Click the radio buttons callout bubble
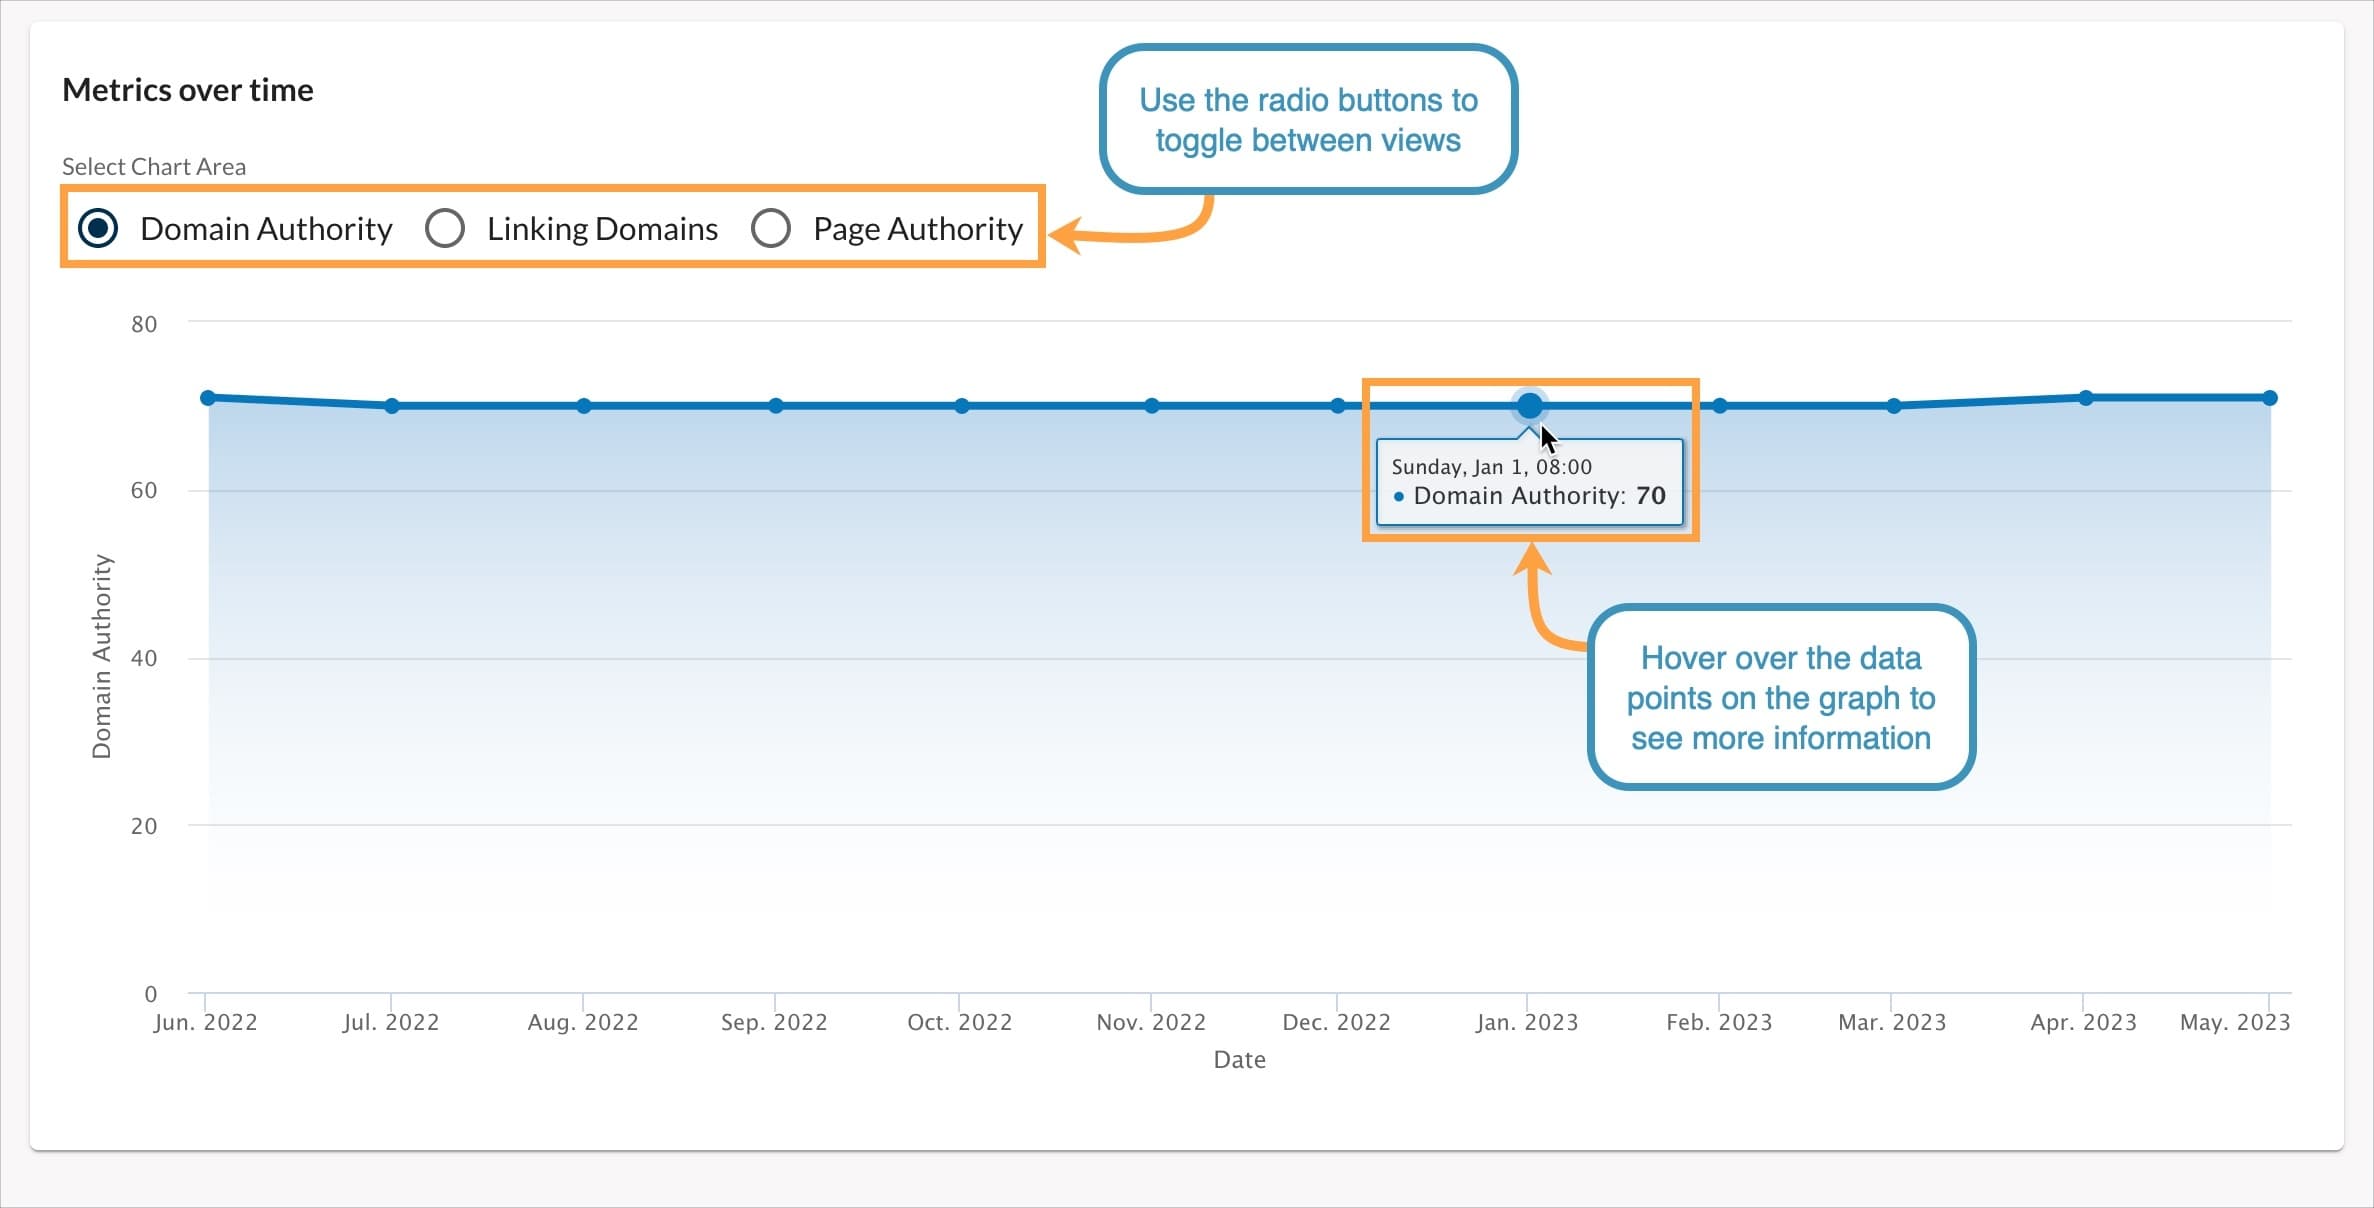 pyautogui.click(x=1308, y=119)
